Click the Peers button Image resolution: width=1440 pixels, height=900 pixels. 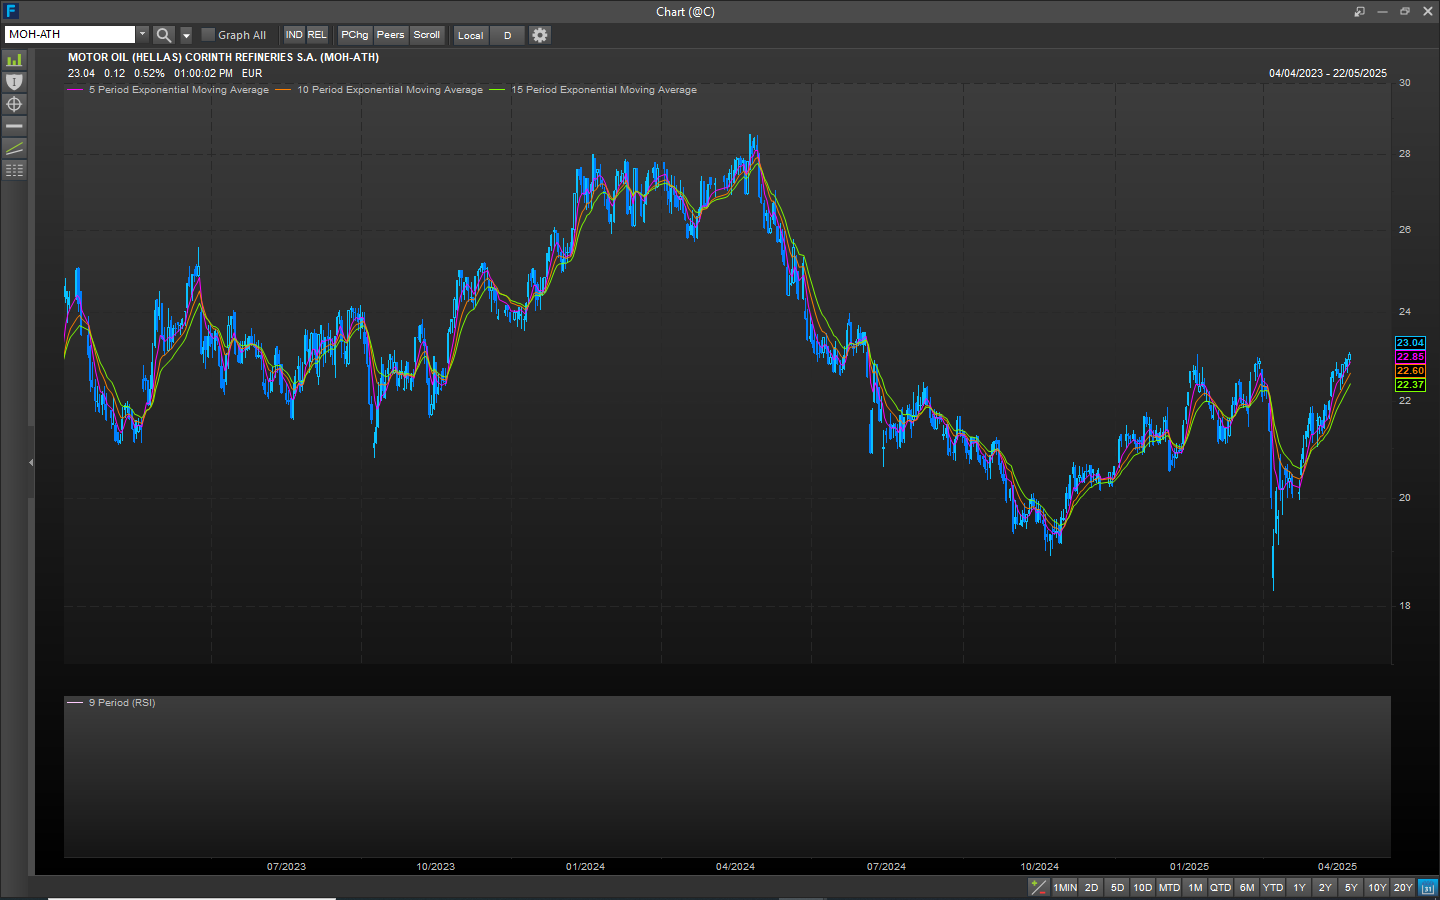pos(390,35)
